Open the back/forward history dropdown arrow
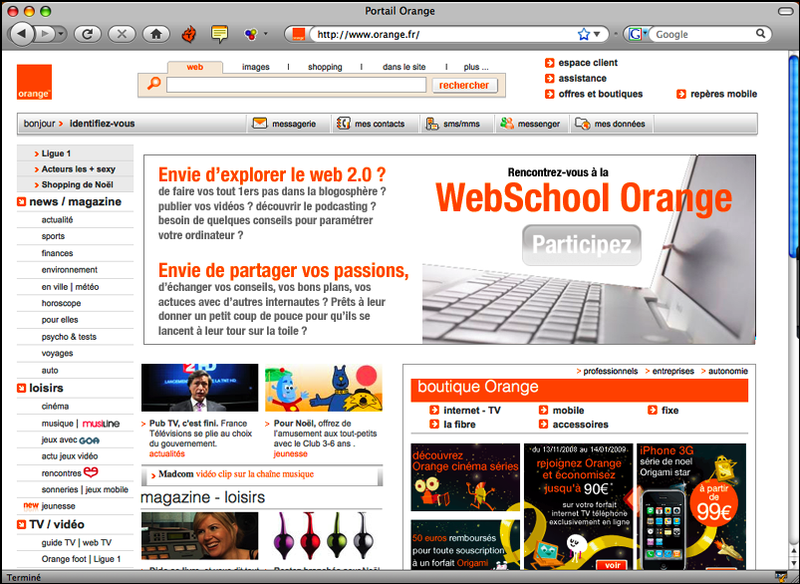The image size is (800, 584). [61, 34]
